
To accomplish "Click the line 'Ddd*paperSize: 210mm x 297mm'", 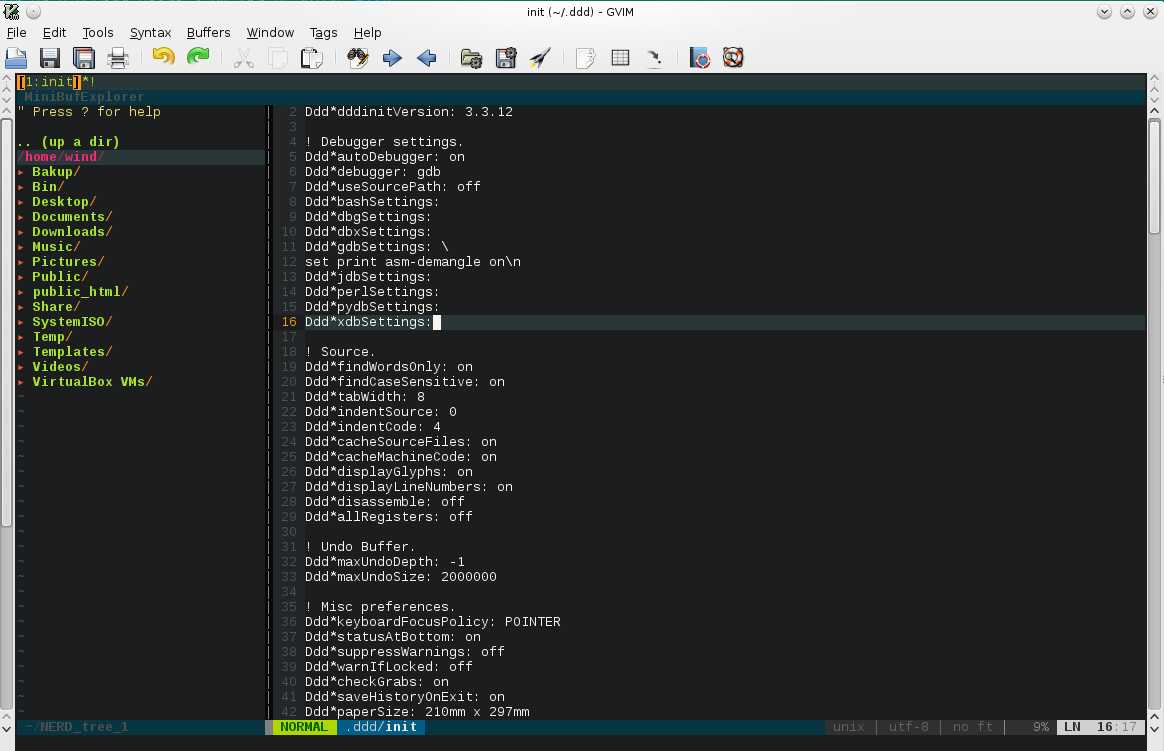I will pos(417,712).
